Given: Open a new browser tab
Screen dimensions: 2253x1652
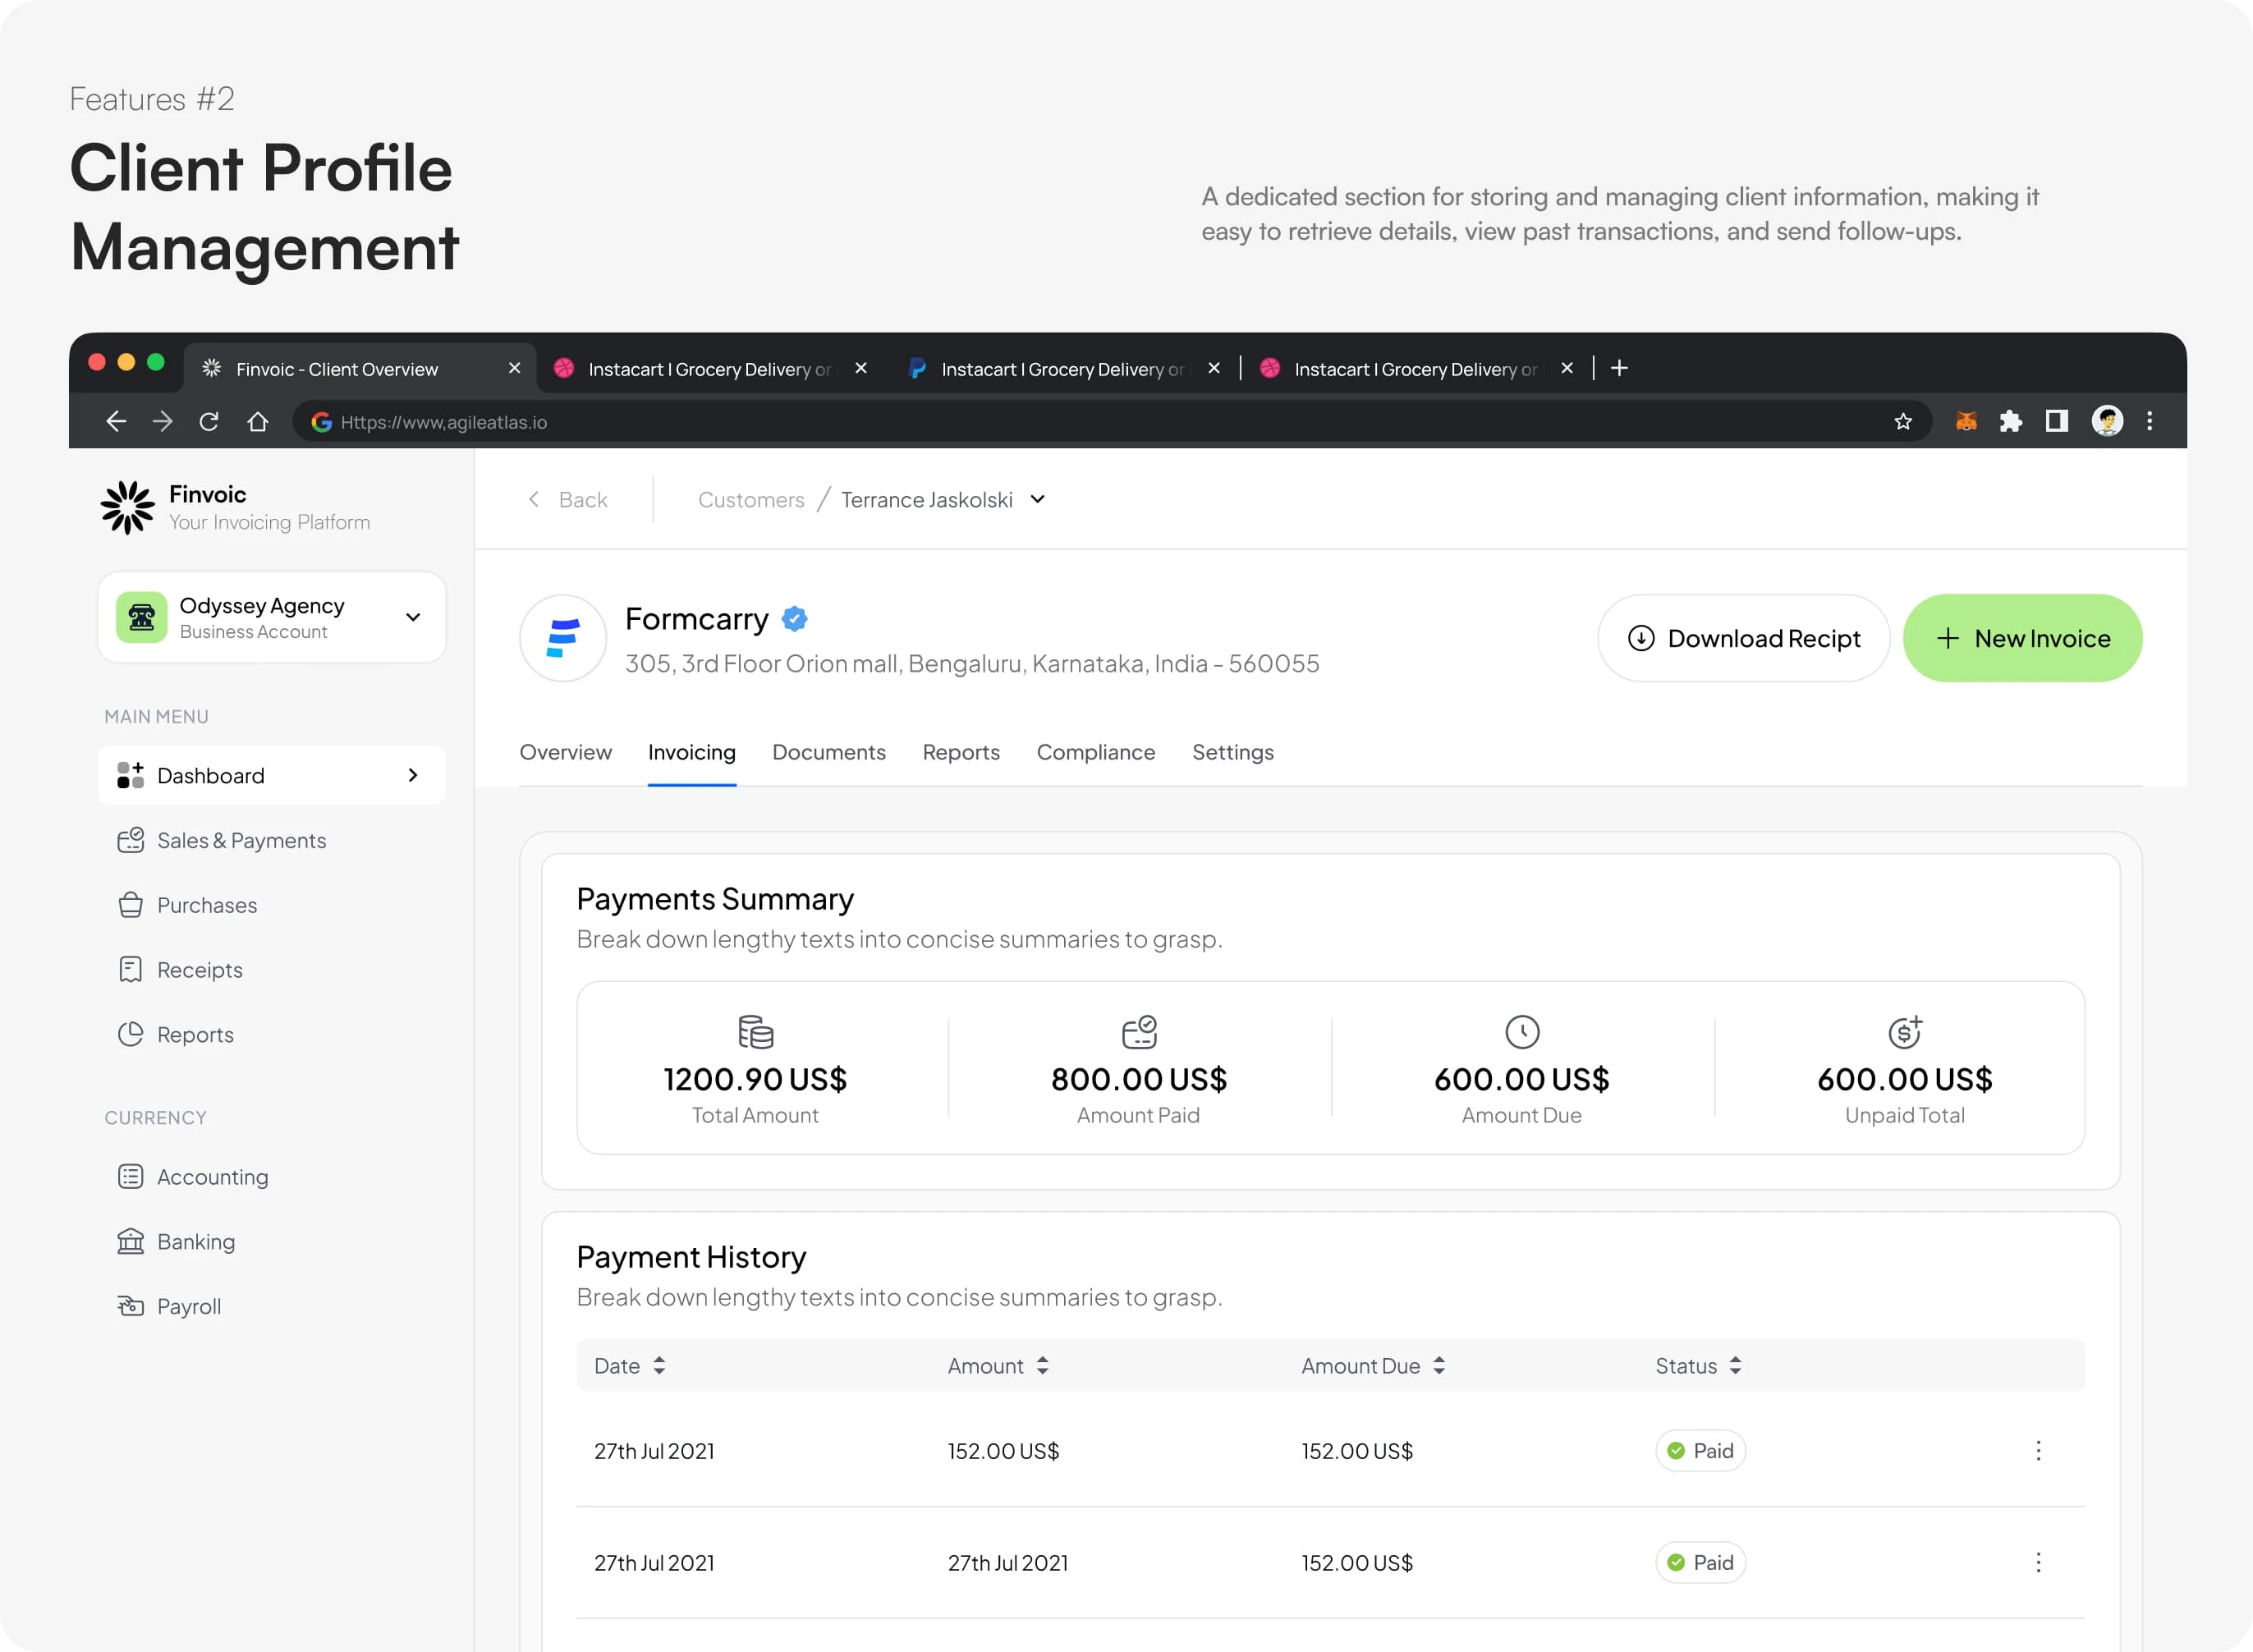Looking at the screenshot, I should (x=1619, y=368).
